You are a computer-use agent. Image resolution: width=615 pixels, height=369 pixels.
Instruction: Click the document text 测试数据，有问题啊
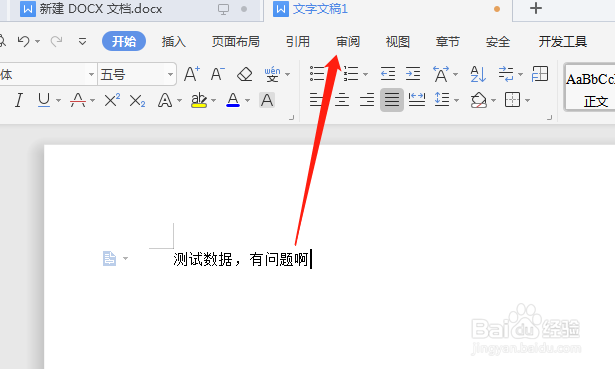tap(240, 259)
